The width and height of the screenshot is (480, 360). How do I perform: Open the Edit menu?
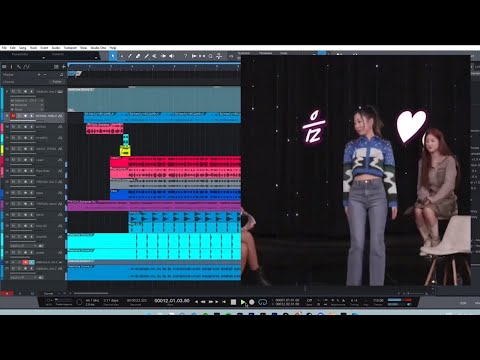(x=13, y=48)
